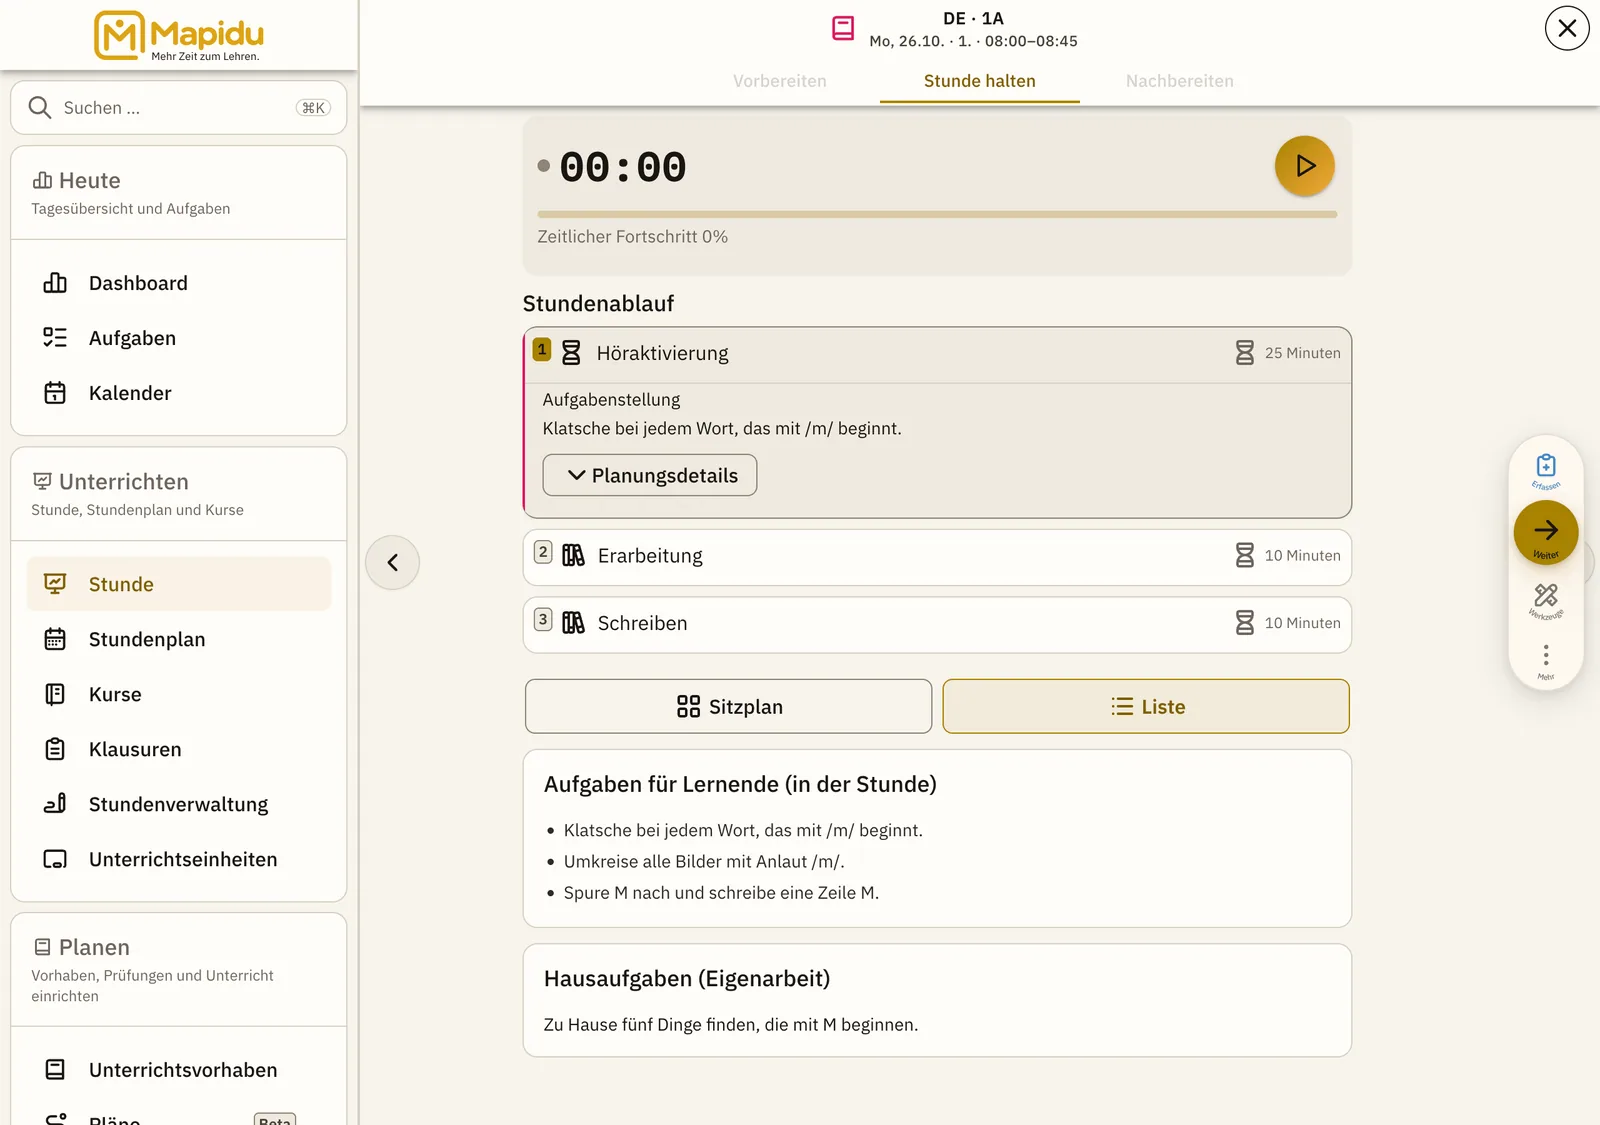Click the Mapidu logo
The height and width of the screenshot is (1125, 1600).
[179, 36]
